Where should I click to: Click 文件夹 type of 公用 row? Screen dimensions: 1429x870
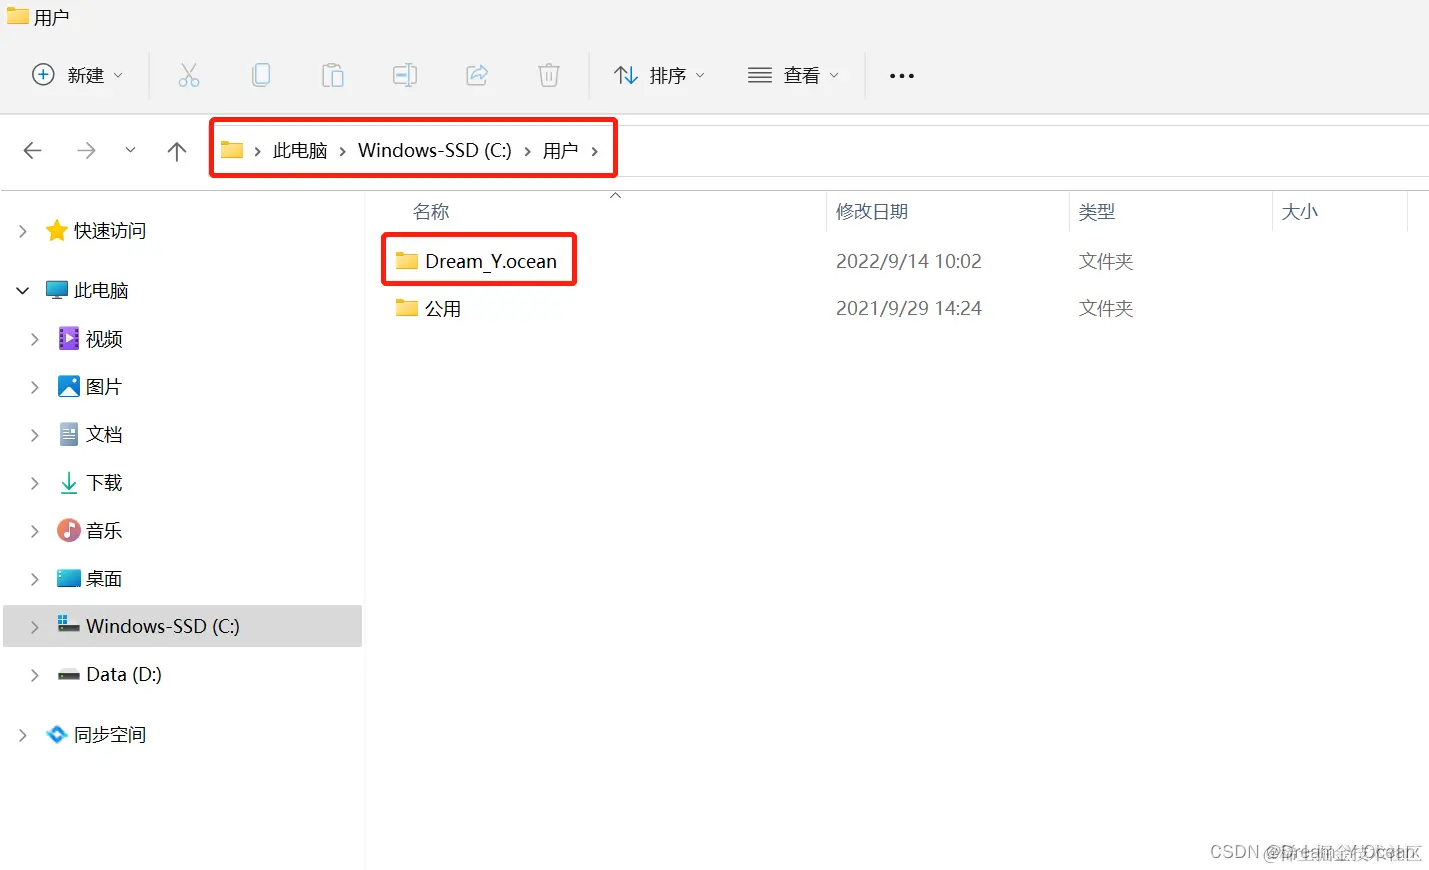(1106, 308)
